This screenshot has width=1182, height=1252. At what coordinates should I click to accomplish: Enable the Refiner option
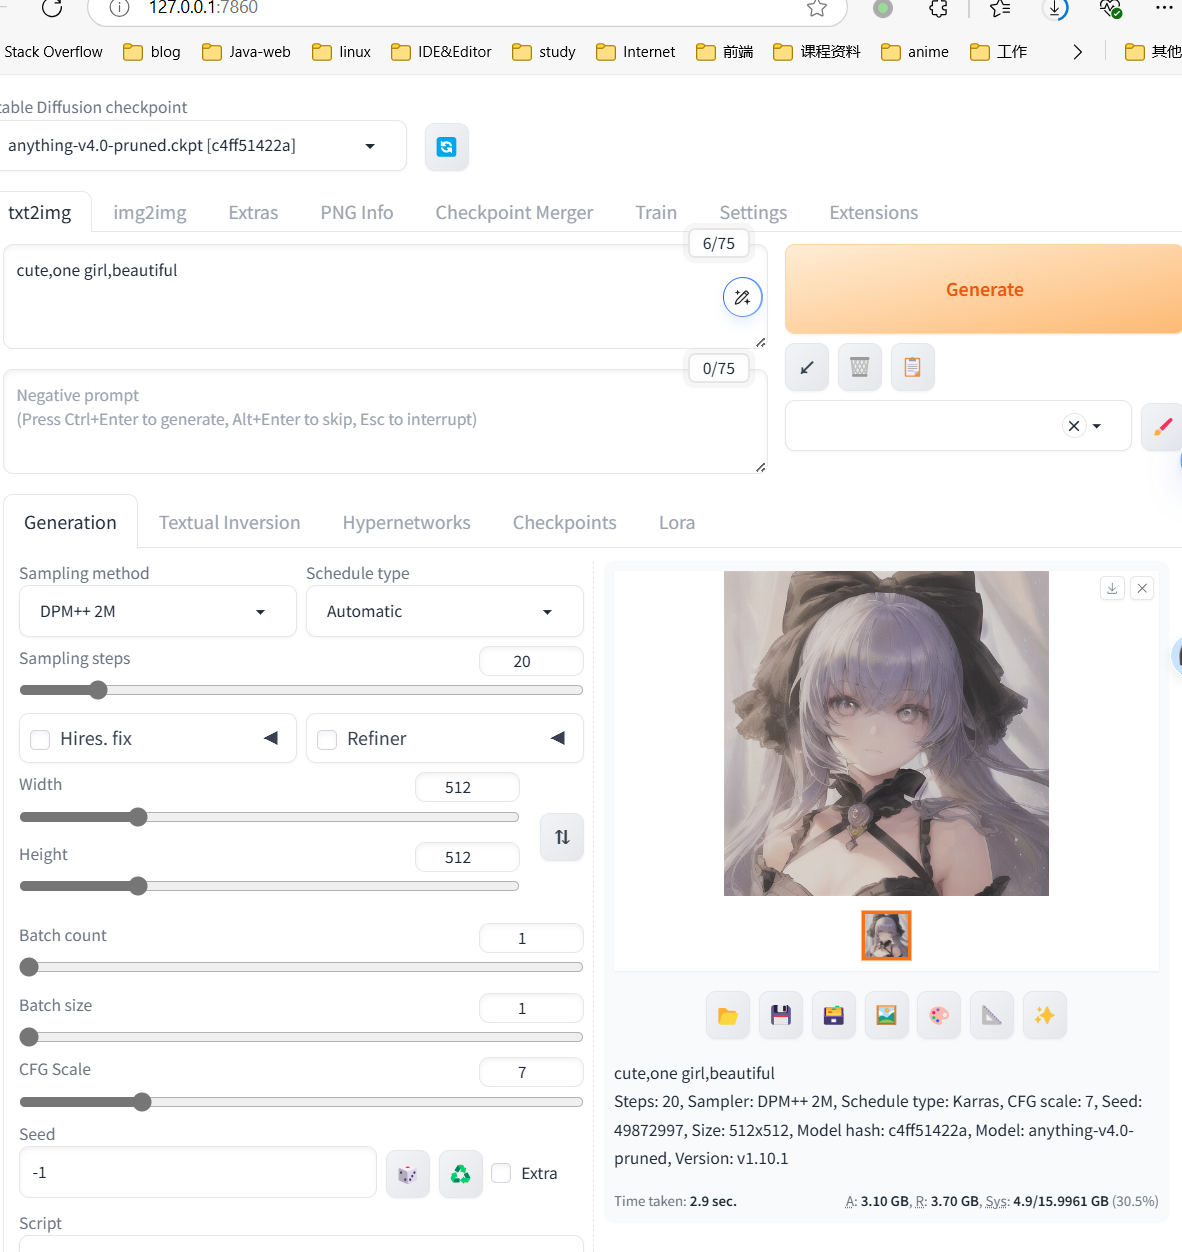[326, 740]
